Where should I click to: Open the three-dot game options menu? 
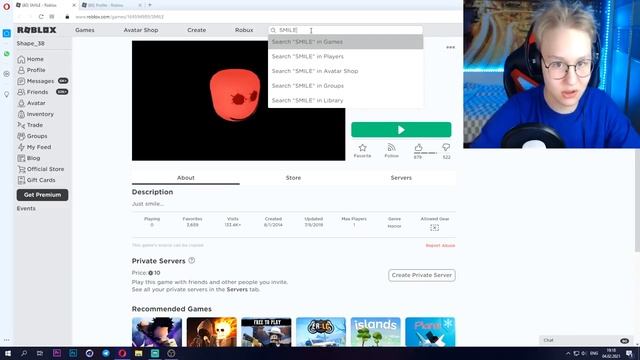coord(450,47)
